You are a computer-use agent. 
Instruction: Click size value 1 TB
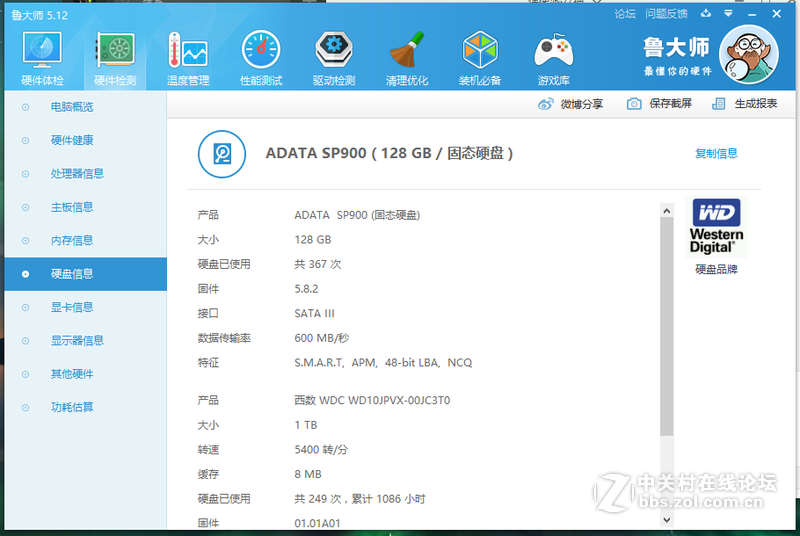(x=306, y=425)
